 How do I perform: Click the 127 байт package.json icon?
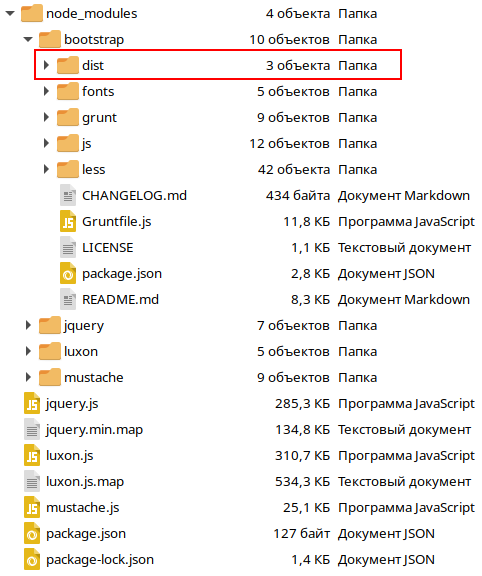(x=32, y=534)
